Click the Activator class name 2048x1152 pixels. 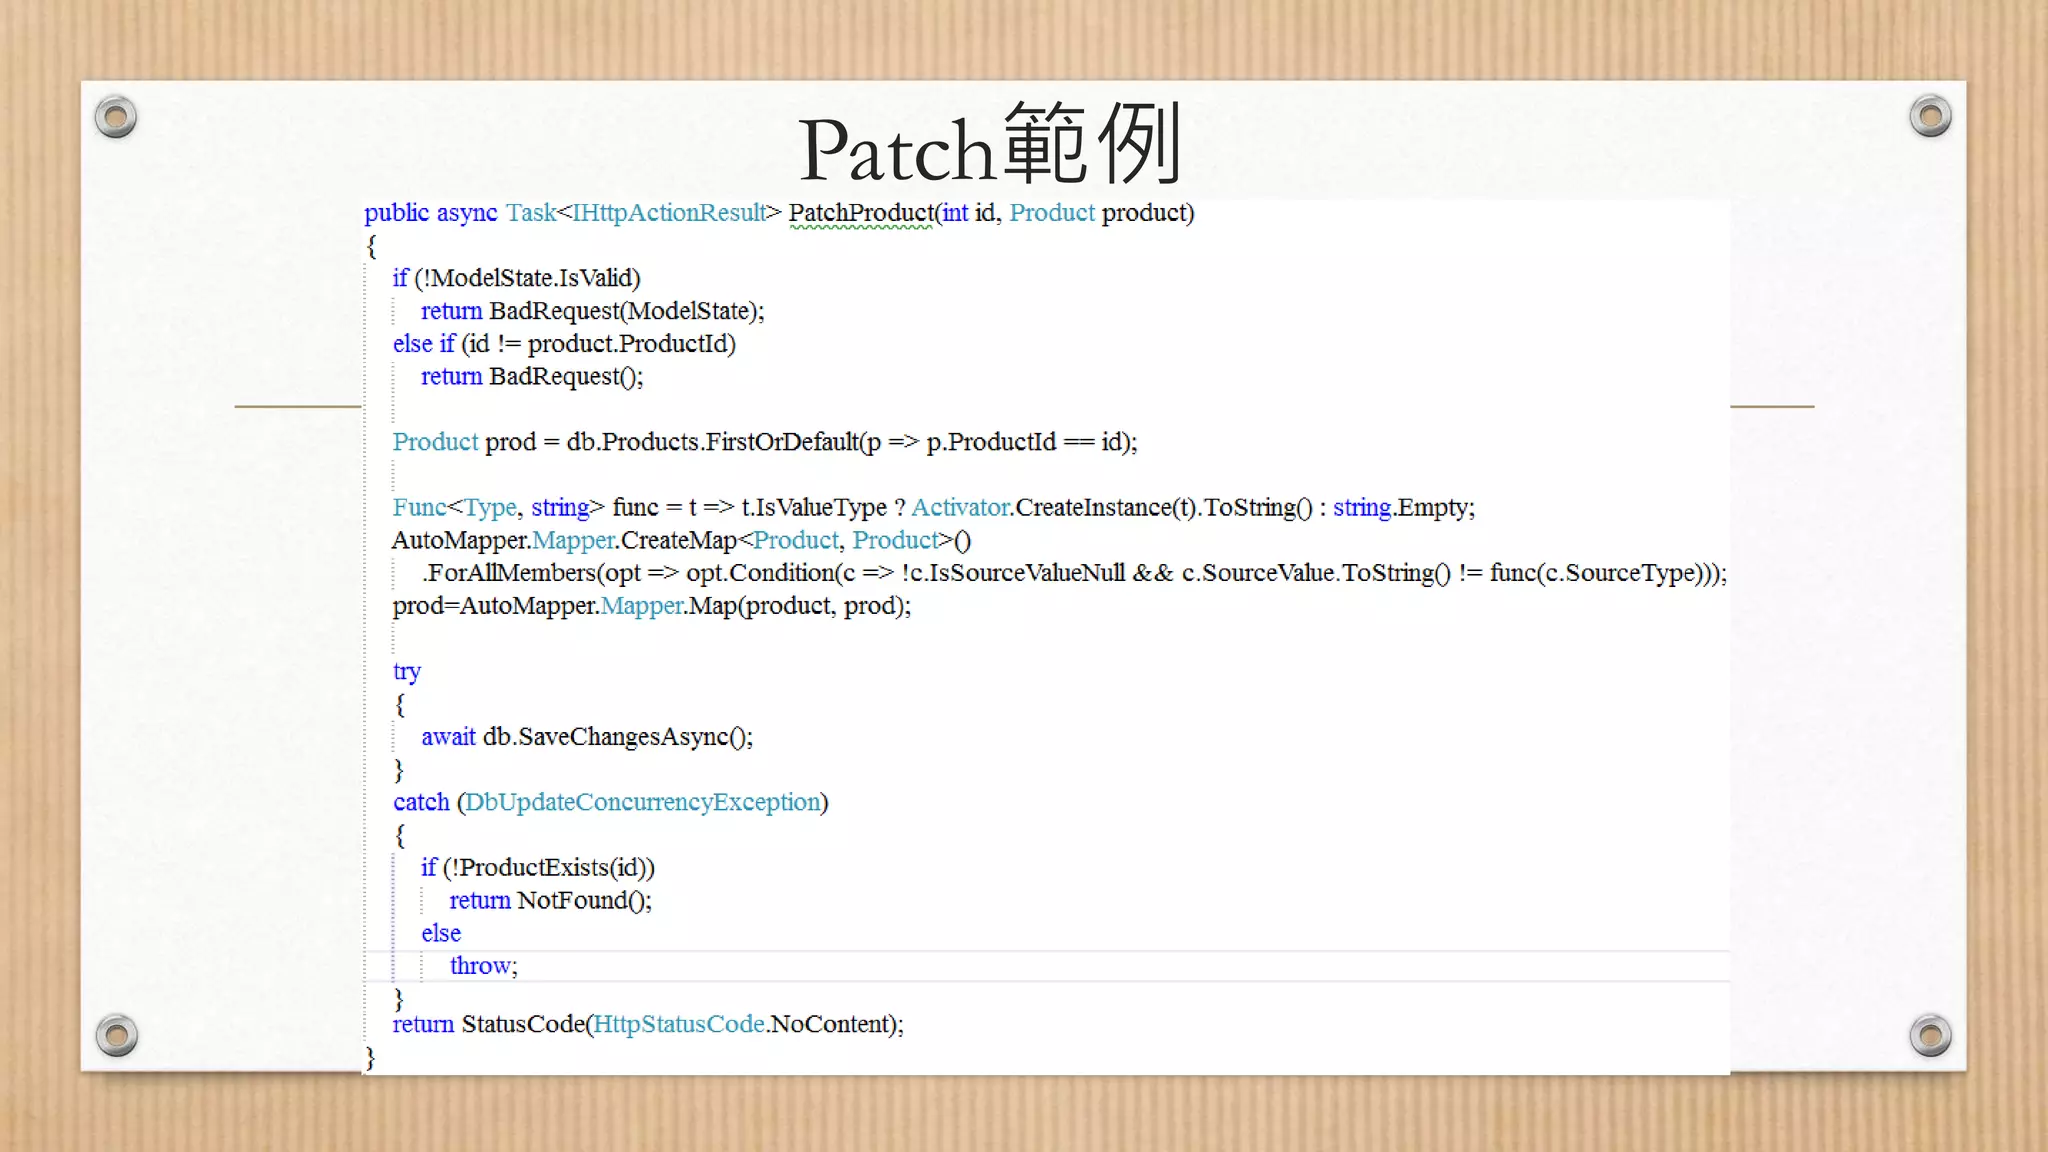pos(960,508)
